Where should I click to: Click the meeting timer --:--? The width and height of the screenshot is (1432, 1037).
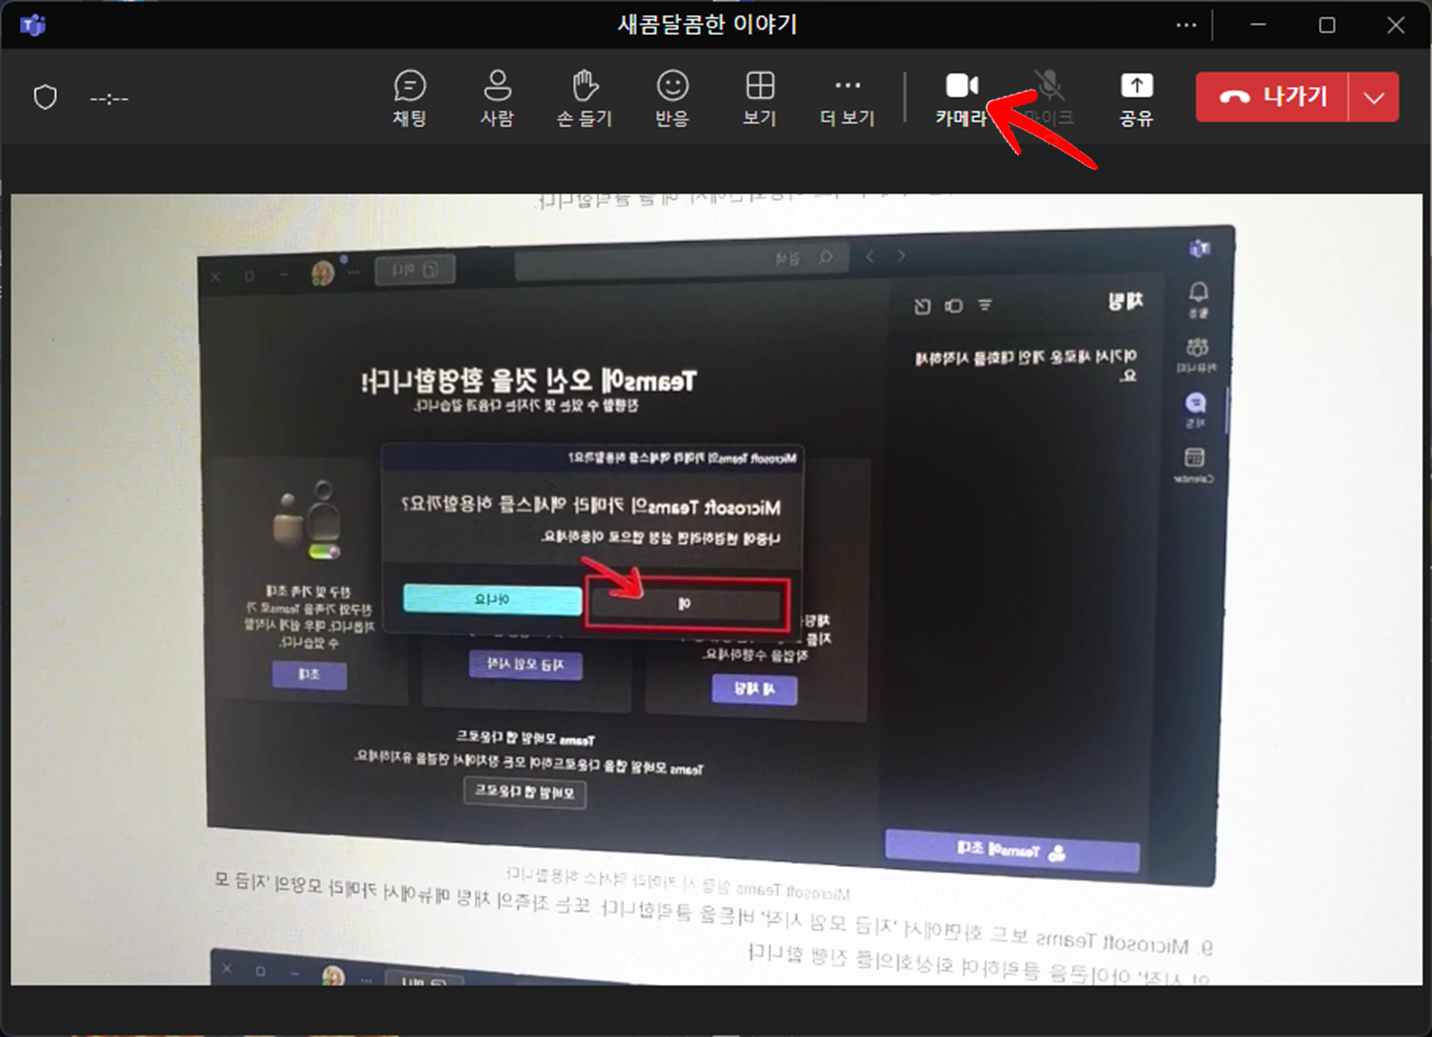(109, 98)
